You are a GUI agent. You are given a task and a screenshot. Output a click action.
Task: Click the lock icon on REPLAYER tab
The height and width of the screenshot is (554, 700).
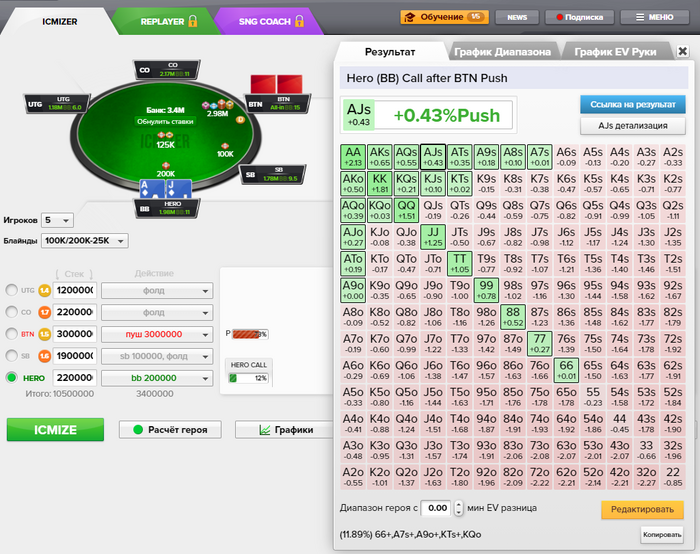coord(193,21)
